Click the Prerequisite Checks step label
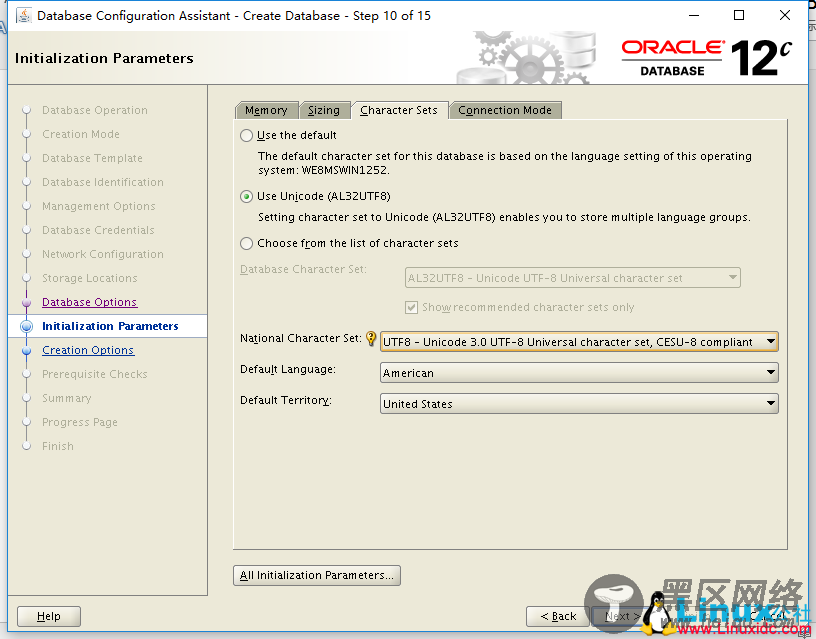 pyautogui.click(x=95, y=374)
